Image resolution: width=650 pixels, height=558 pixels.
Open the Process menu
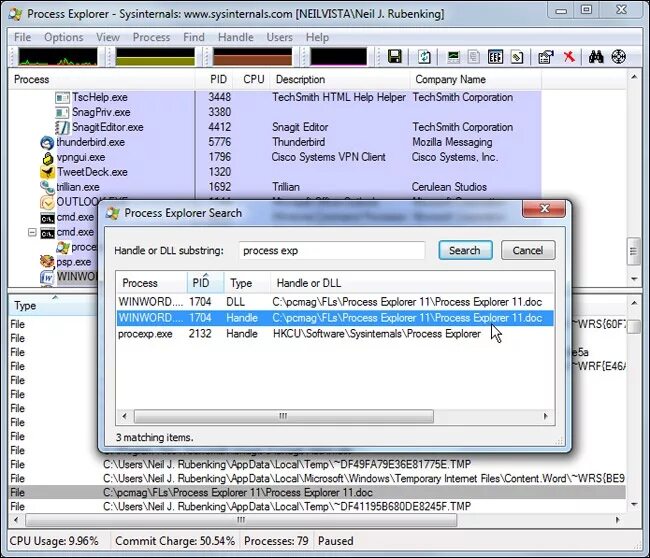tap(151, 37)
